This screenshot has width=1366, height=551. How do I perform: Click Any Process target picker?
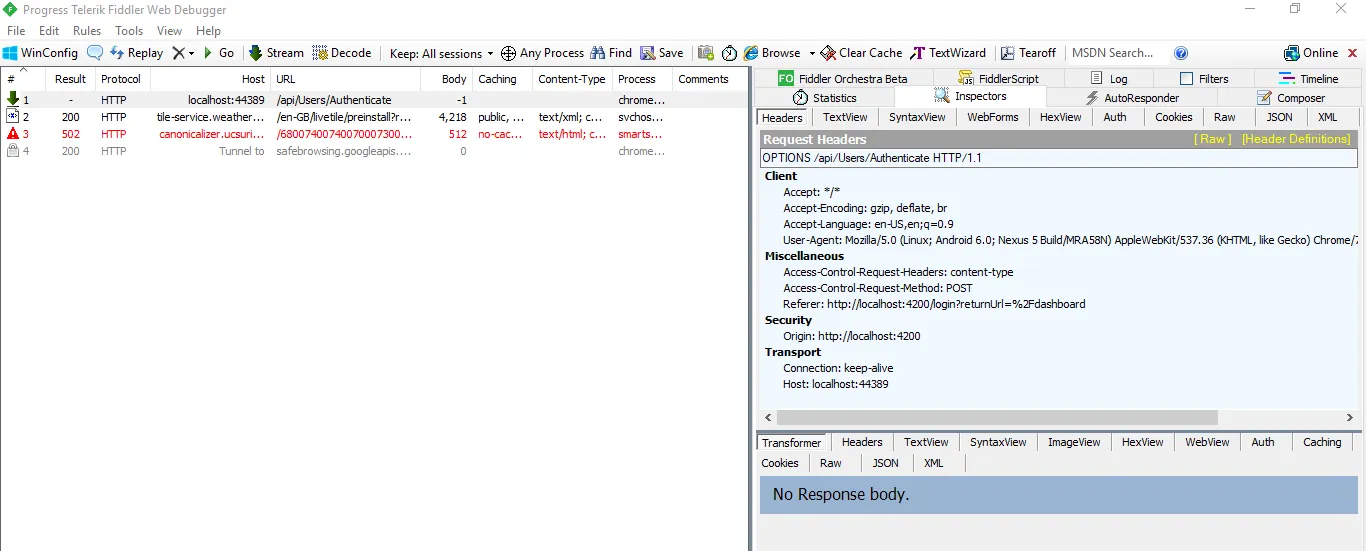[542, 53]
